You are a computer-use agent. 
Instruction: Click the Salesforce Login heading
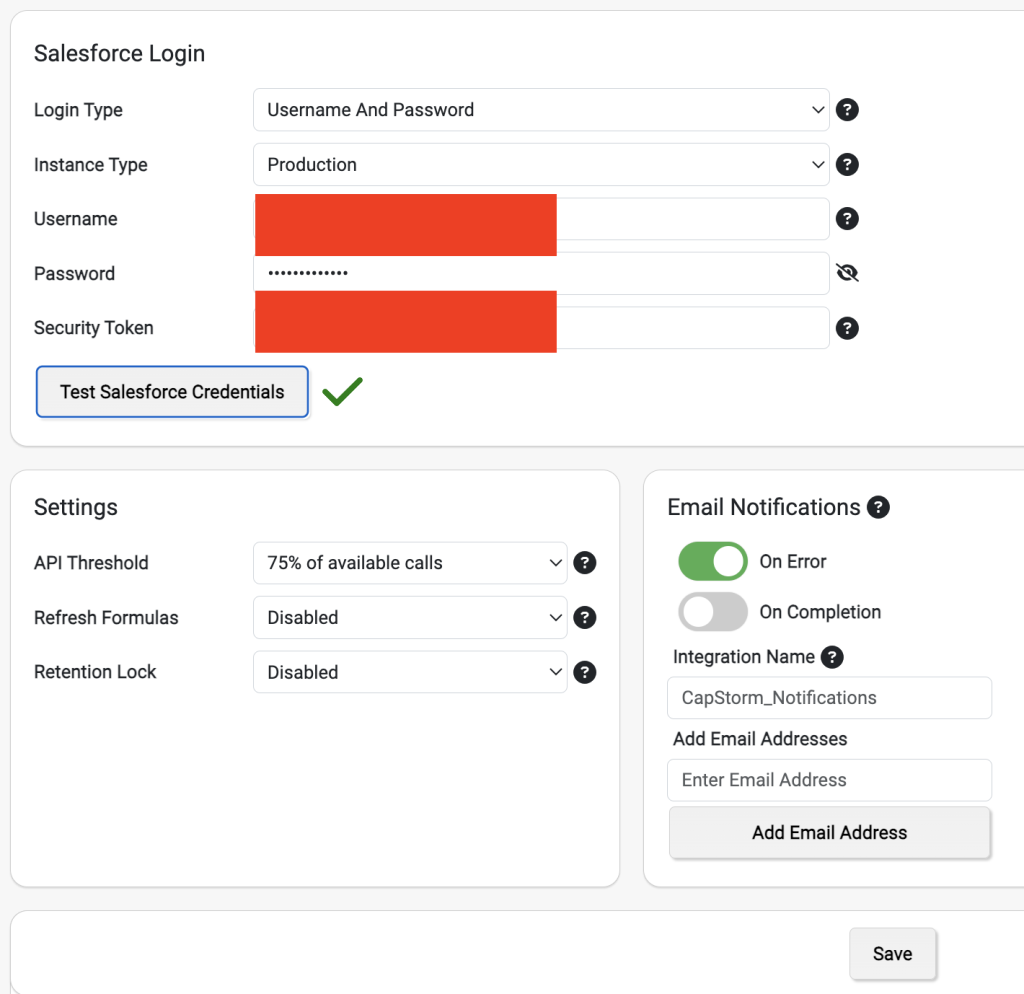[x=120, y=54]
